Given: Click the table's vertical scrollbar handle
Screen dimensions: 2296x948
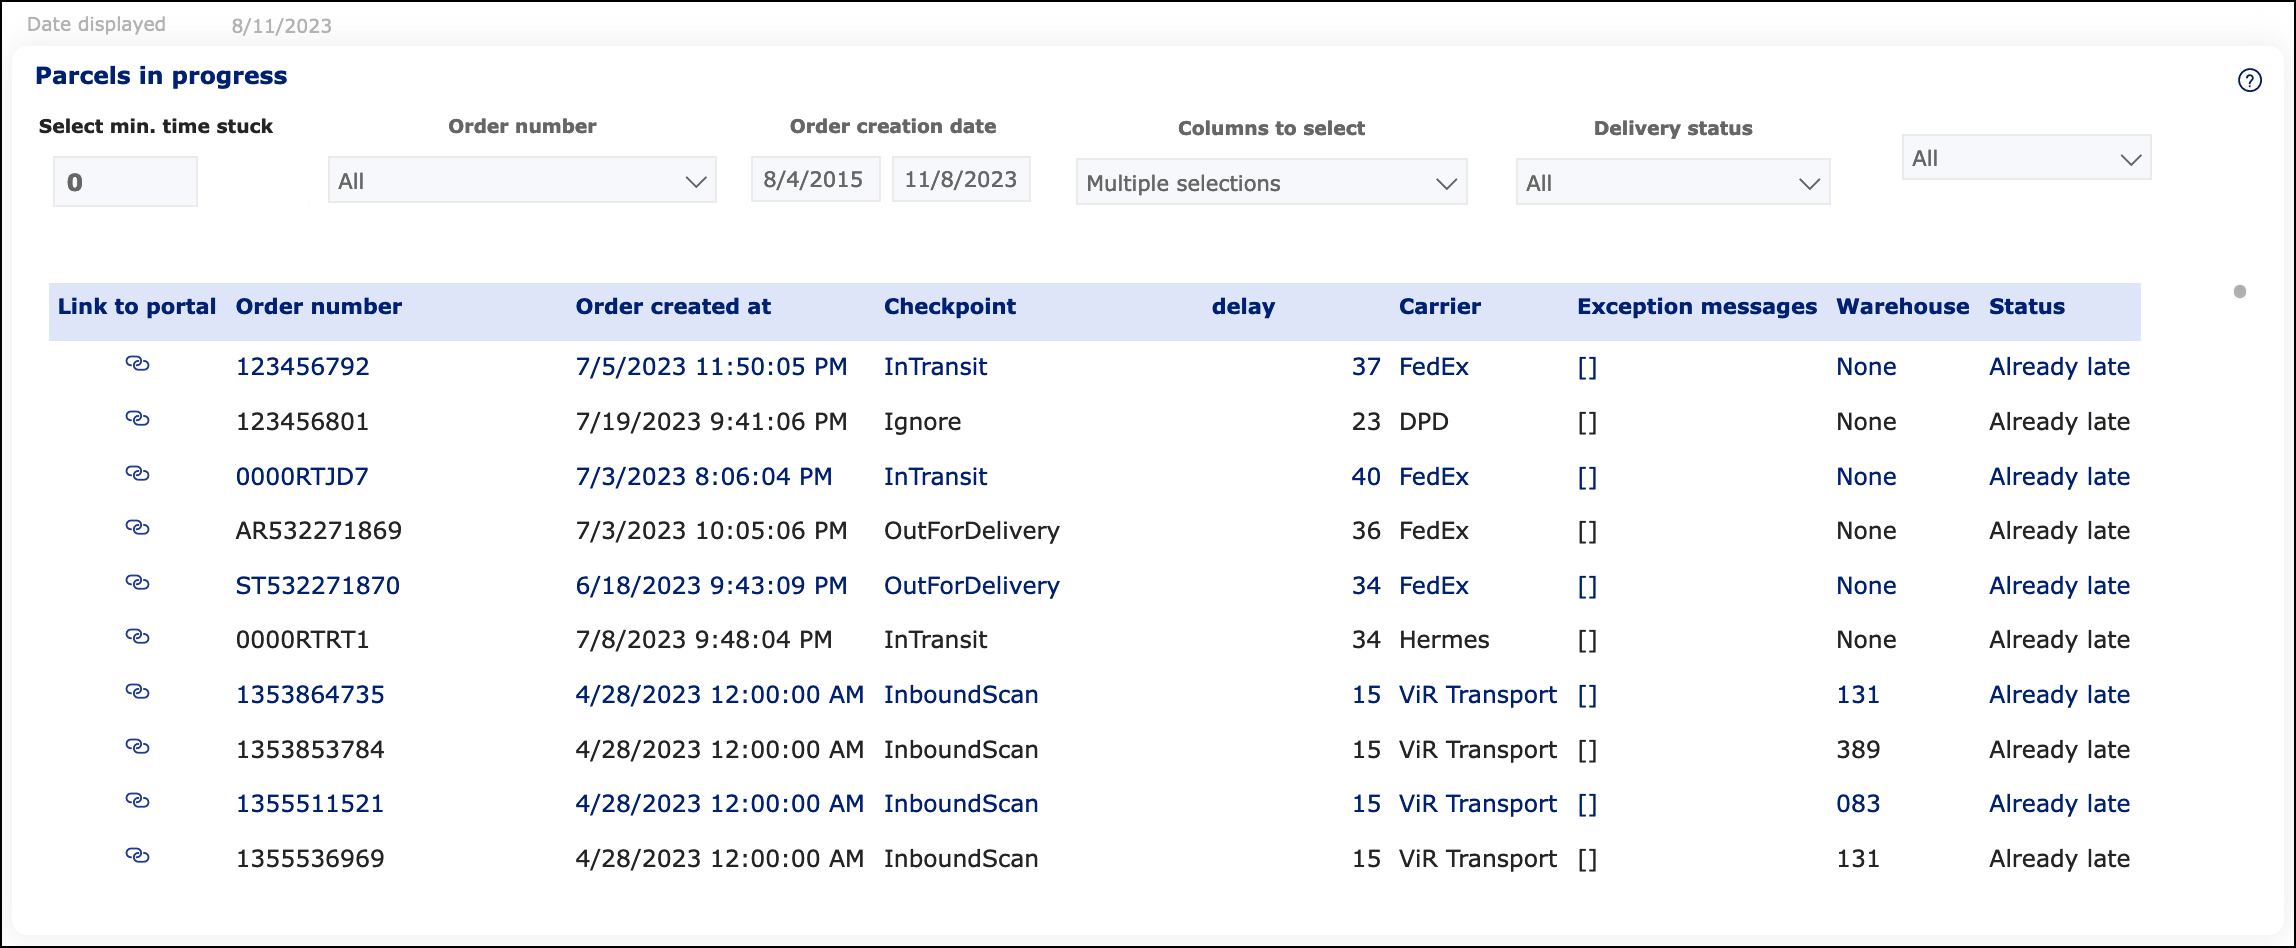Looking at the screenshot, I should pyautogui.click(x=2240, y=292).
